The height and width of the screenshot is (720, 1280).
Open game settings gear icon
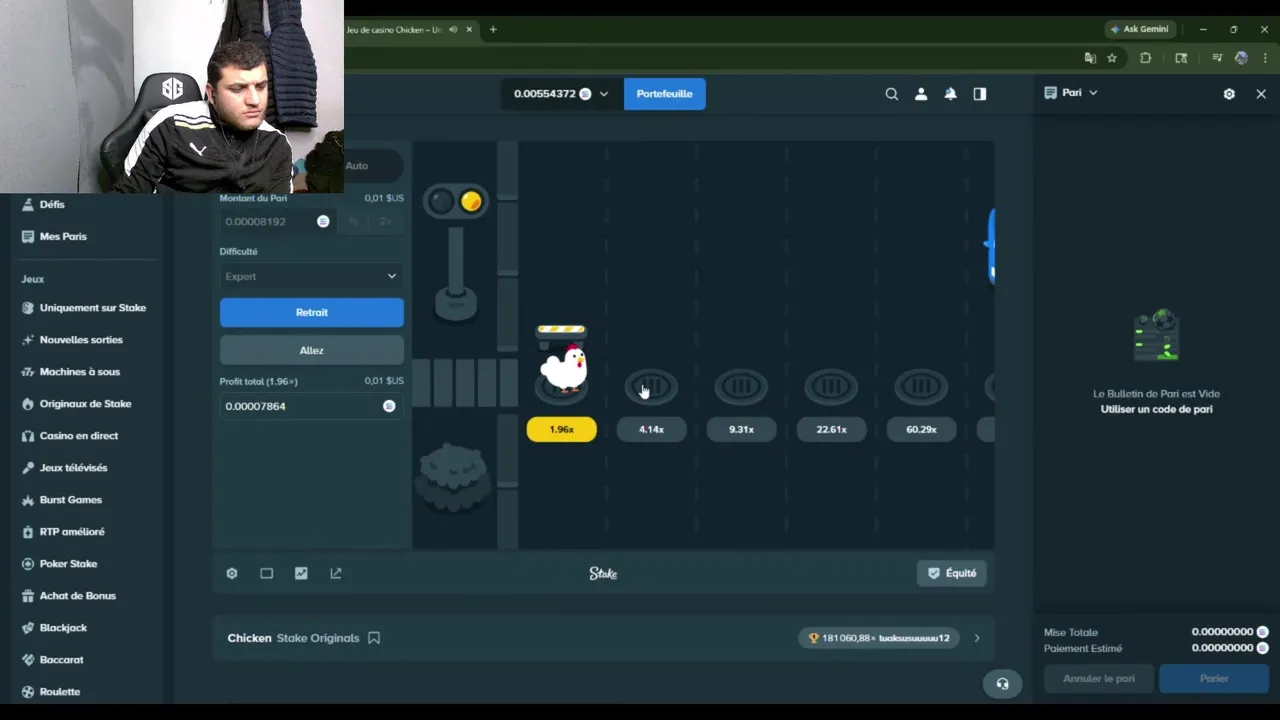[x=232, y=573]
